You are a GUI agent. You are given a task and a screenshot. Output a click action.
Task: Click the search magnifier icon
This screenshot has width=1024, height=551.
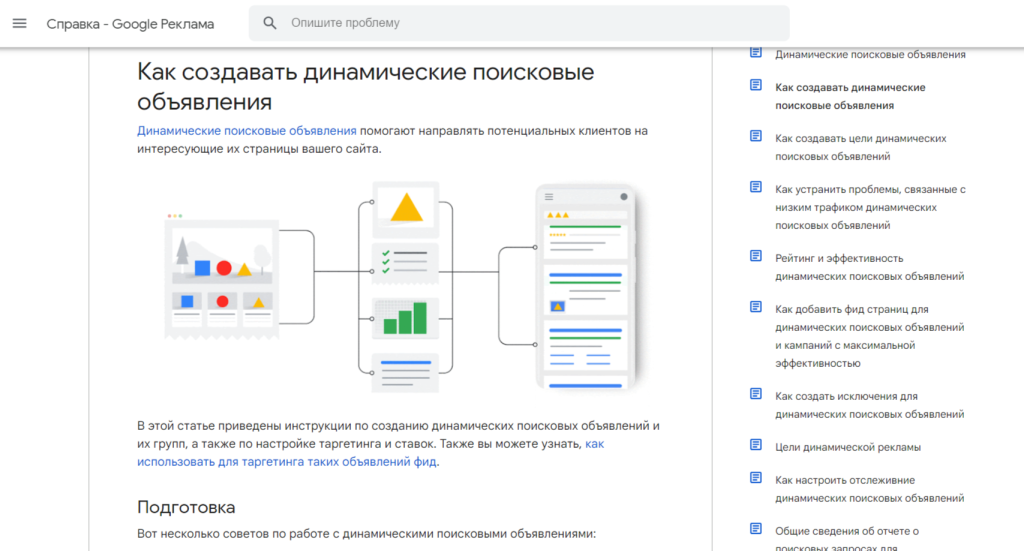270,23
